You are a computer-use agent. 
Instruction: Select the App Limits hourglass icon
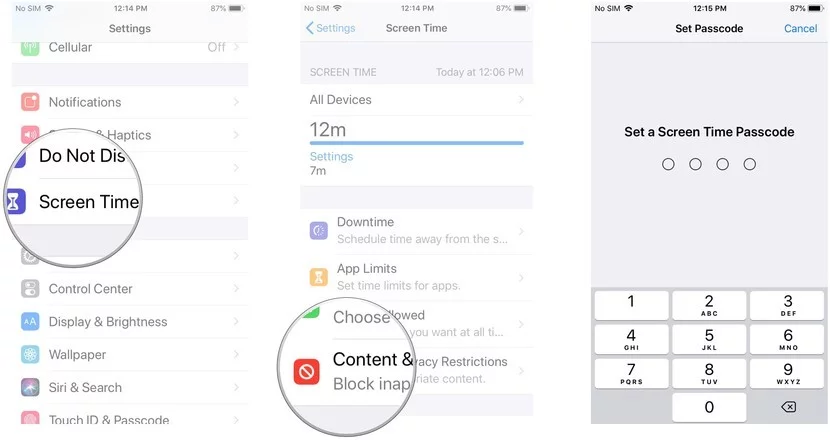click(x=319, y=277)
